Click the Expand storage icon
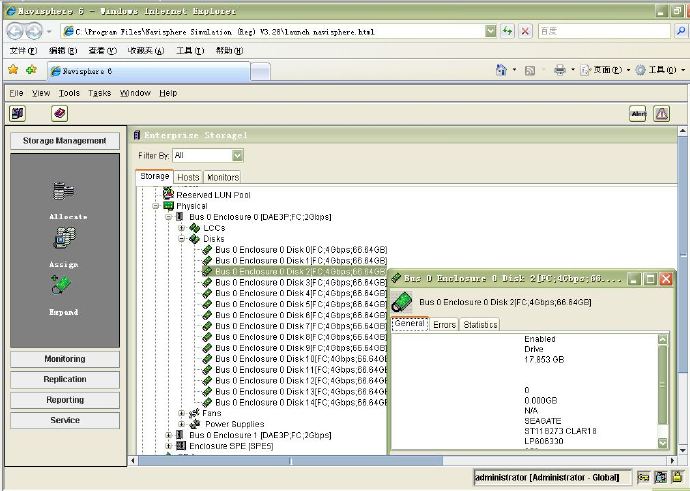The height and width of the screenshot is (491, 690). tap(61, 285)
